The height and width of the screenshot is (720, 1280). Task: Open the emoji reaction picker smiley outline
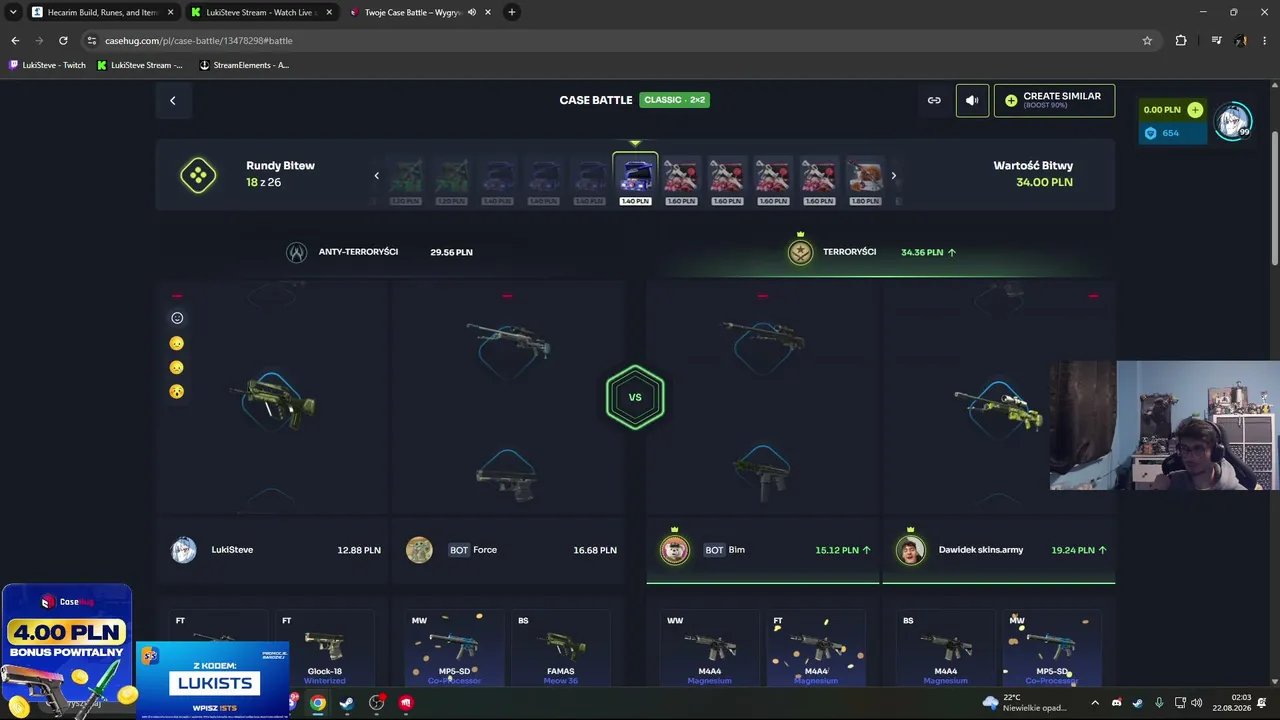pyautogui.click(x=177, y=318)
